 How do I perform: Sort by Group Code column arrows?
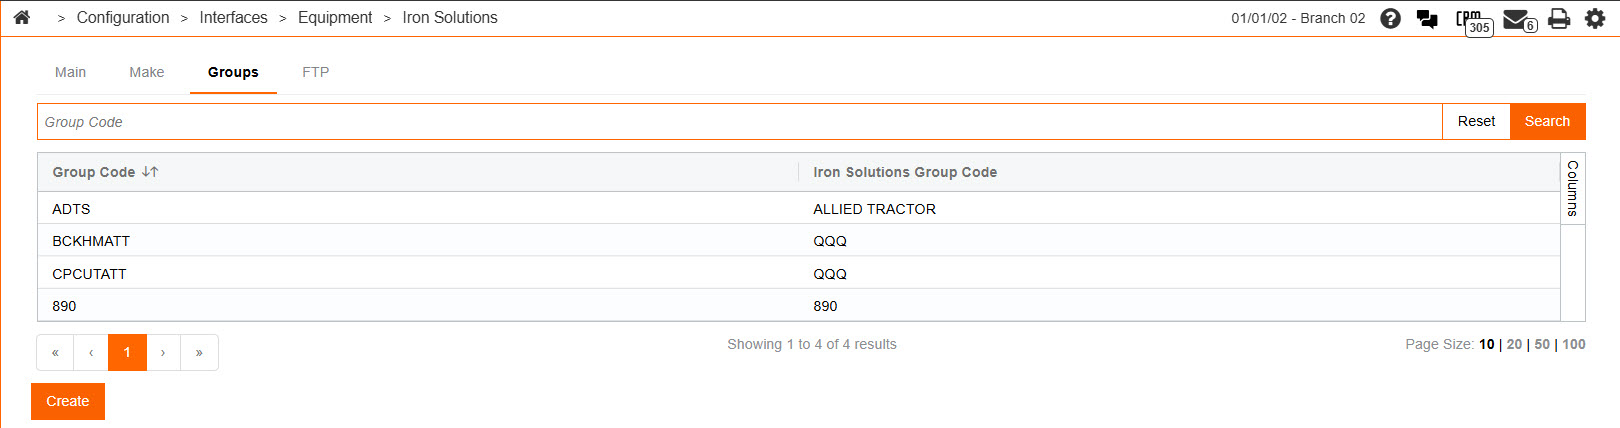click(150, 172)
